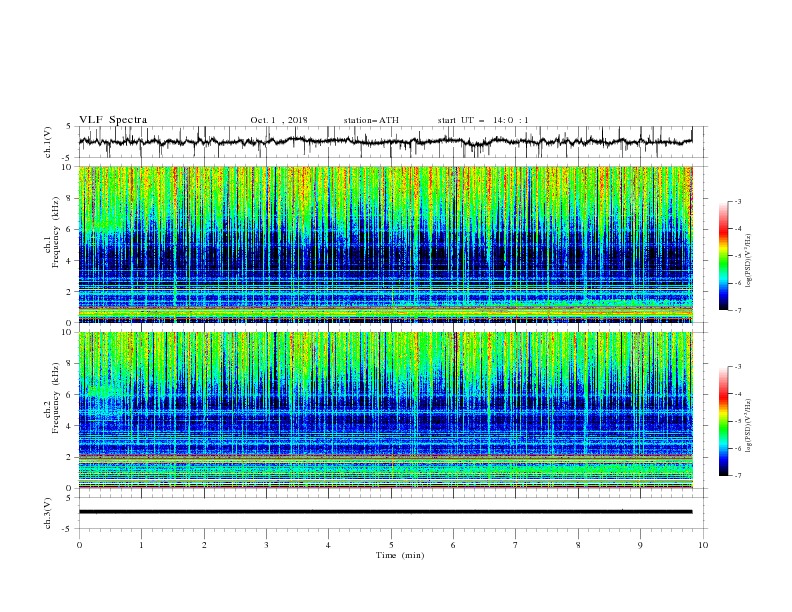The image size is (792, 612).
Task: Click the ch.3(V) axis label
Action: [x=48, y=514]
